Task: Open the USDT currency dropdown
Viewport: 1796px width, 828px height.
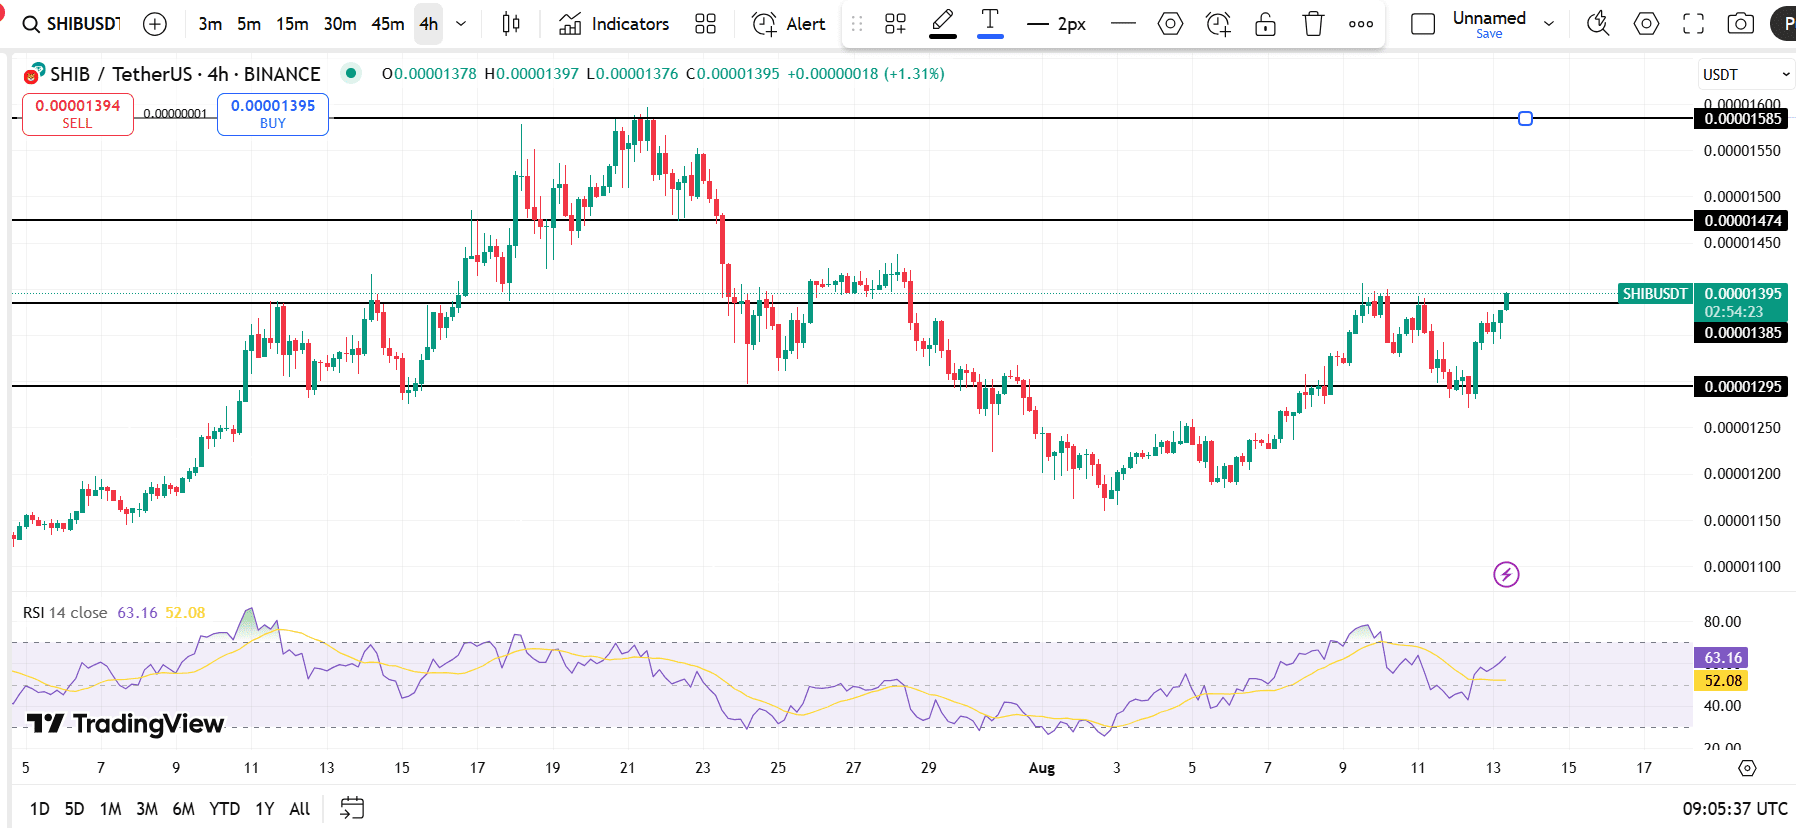Action: tap(1745, 75)
